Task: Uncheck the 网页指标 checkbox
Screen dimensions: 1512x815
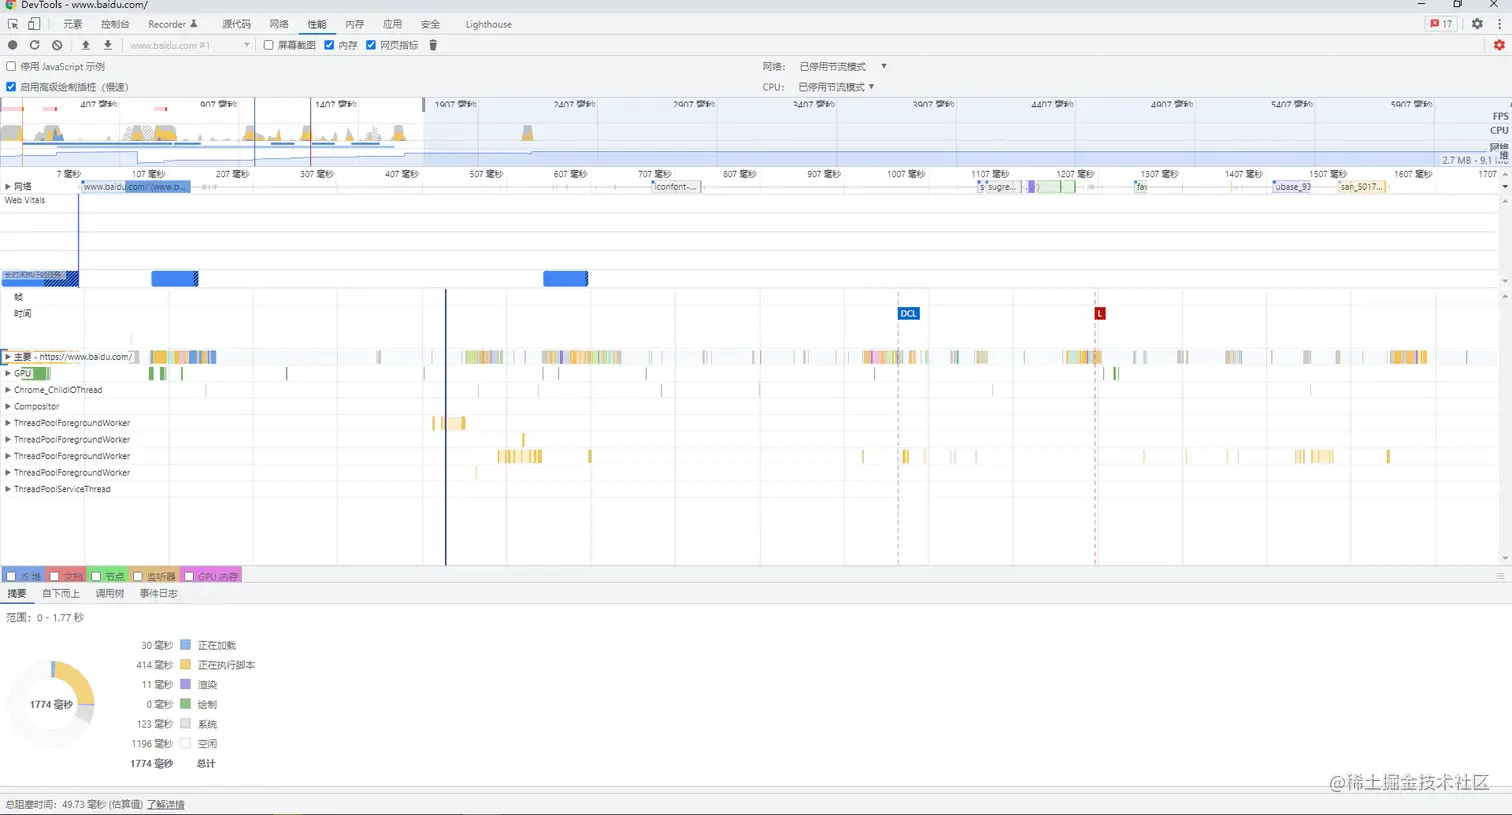Action: 371,45
